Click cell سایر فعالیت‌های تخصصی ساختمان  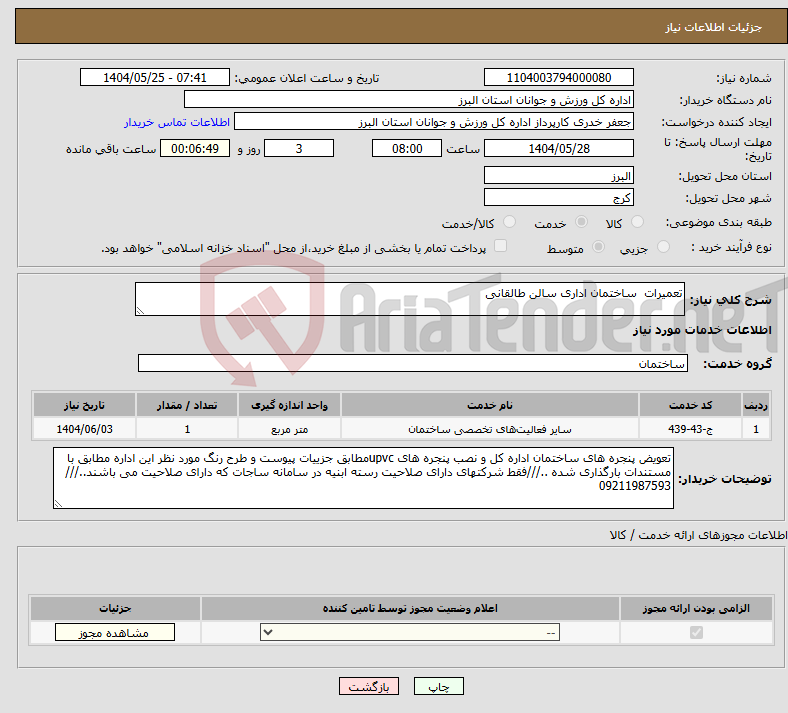tap(489, 429)
